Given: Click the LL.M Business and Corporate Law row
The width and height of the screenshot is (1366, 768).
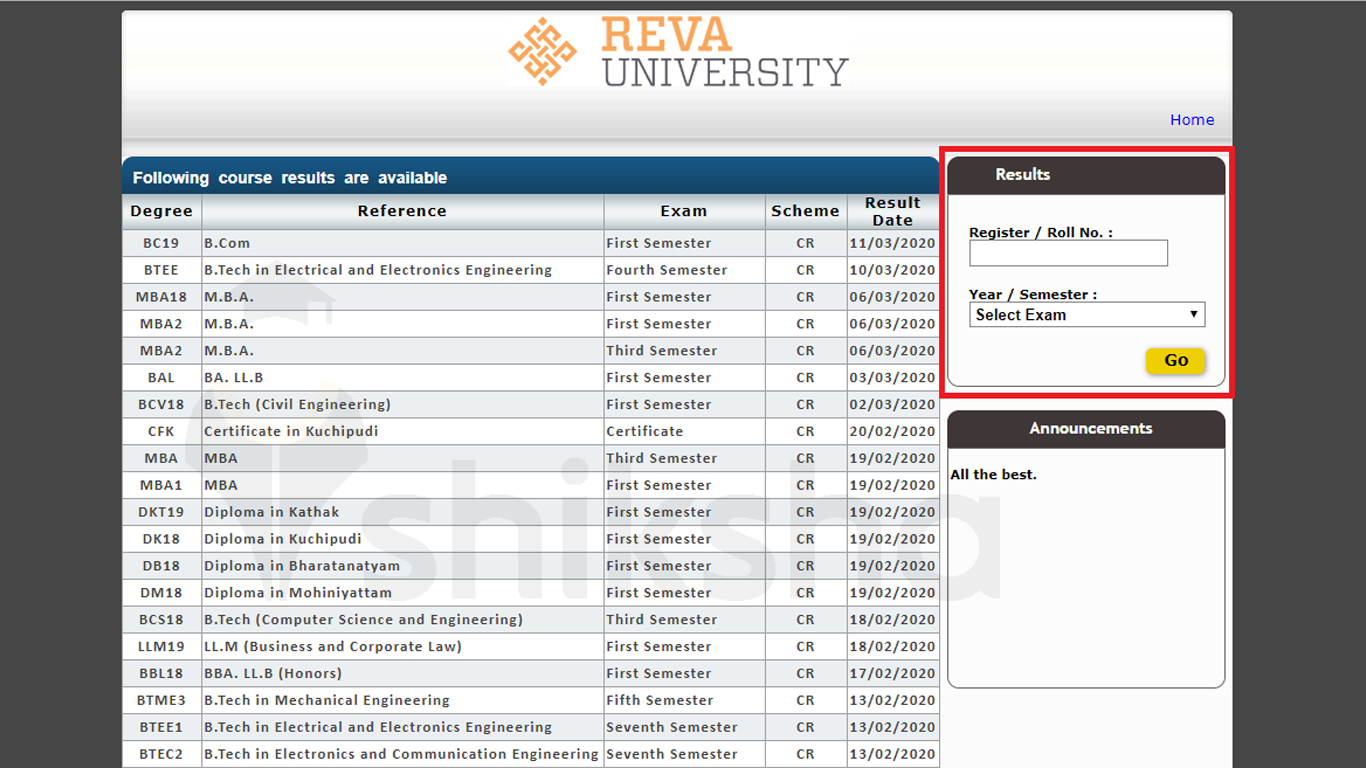Looking at the screenshot, I should pos(400,646).
